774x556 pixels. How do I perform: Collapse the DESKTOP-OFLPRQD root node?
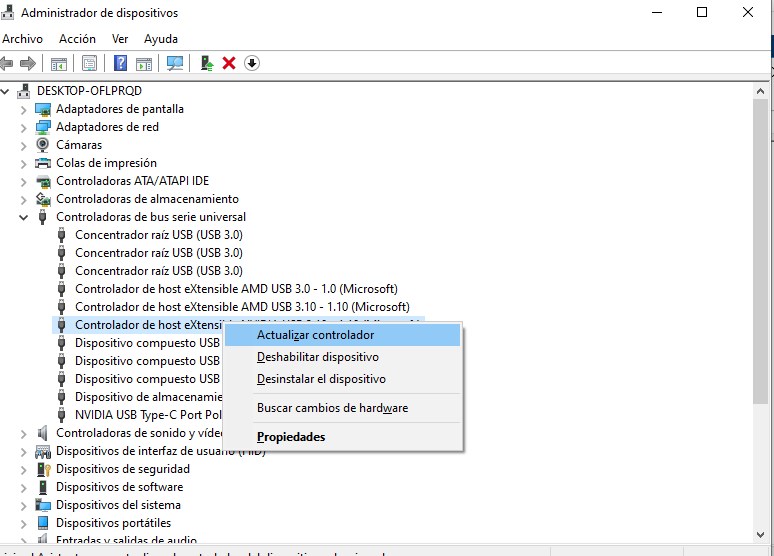(5, 91)
